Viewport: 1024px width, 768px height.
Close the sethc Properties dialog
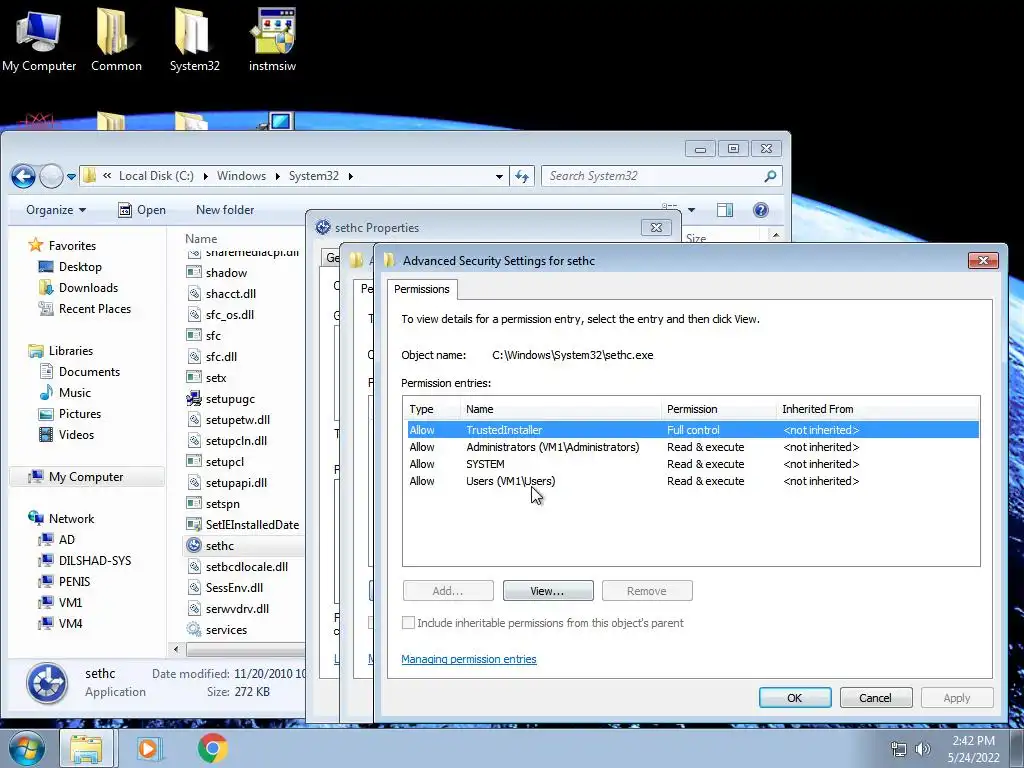(656, 227)
